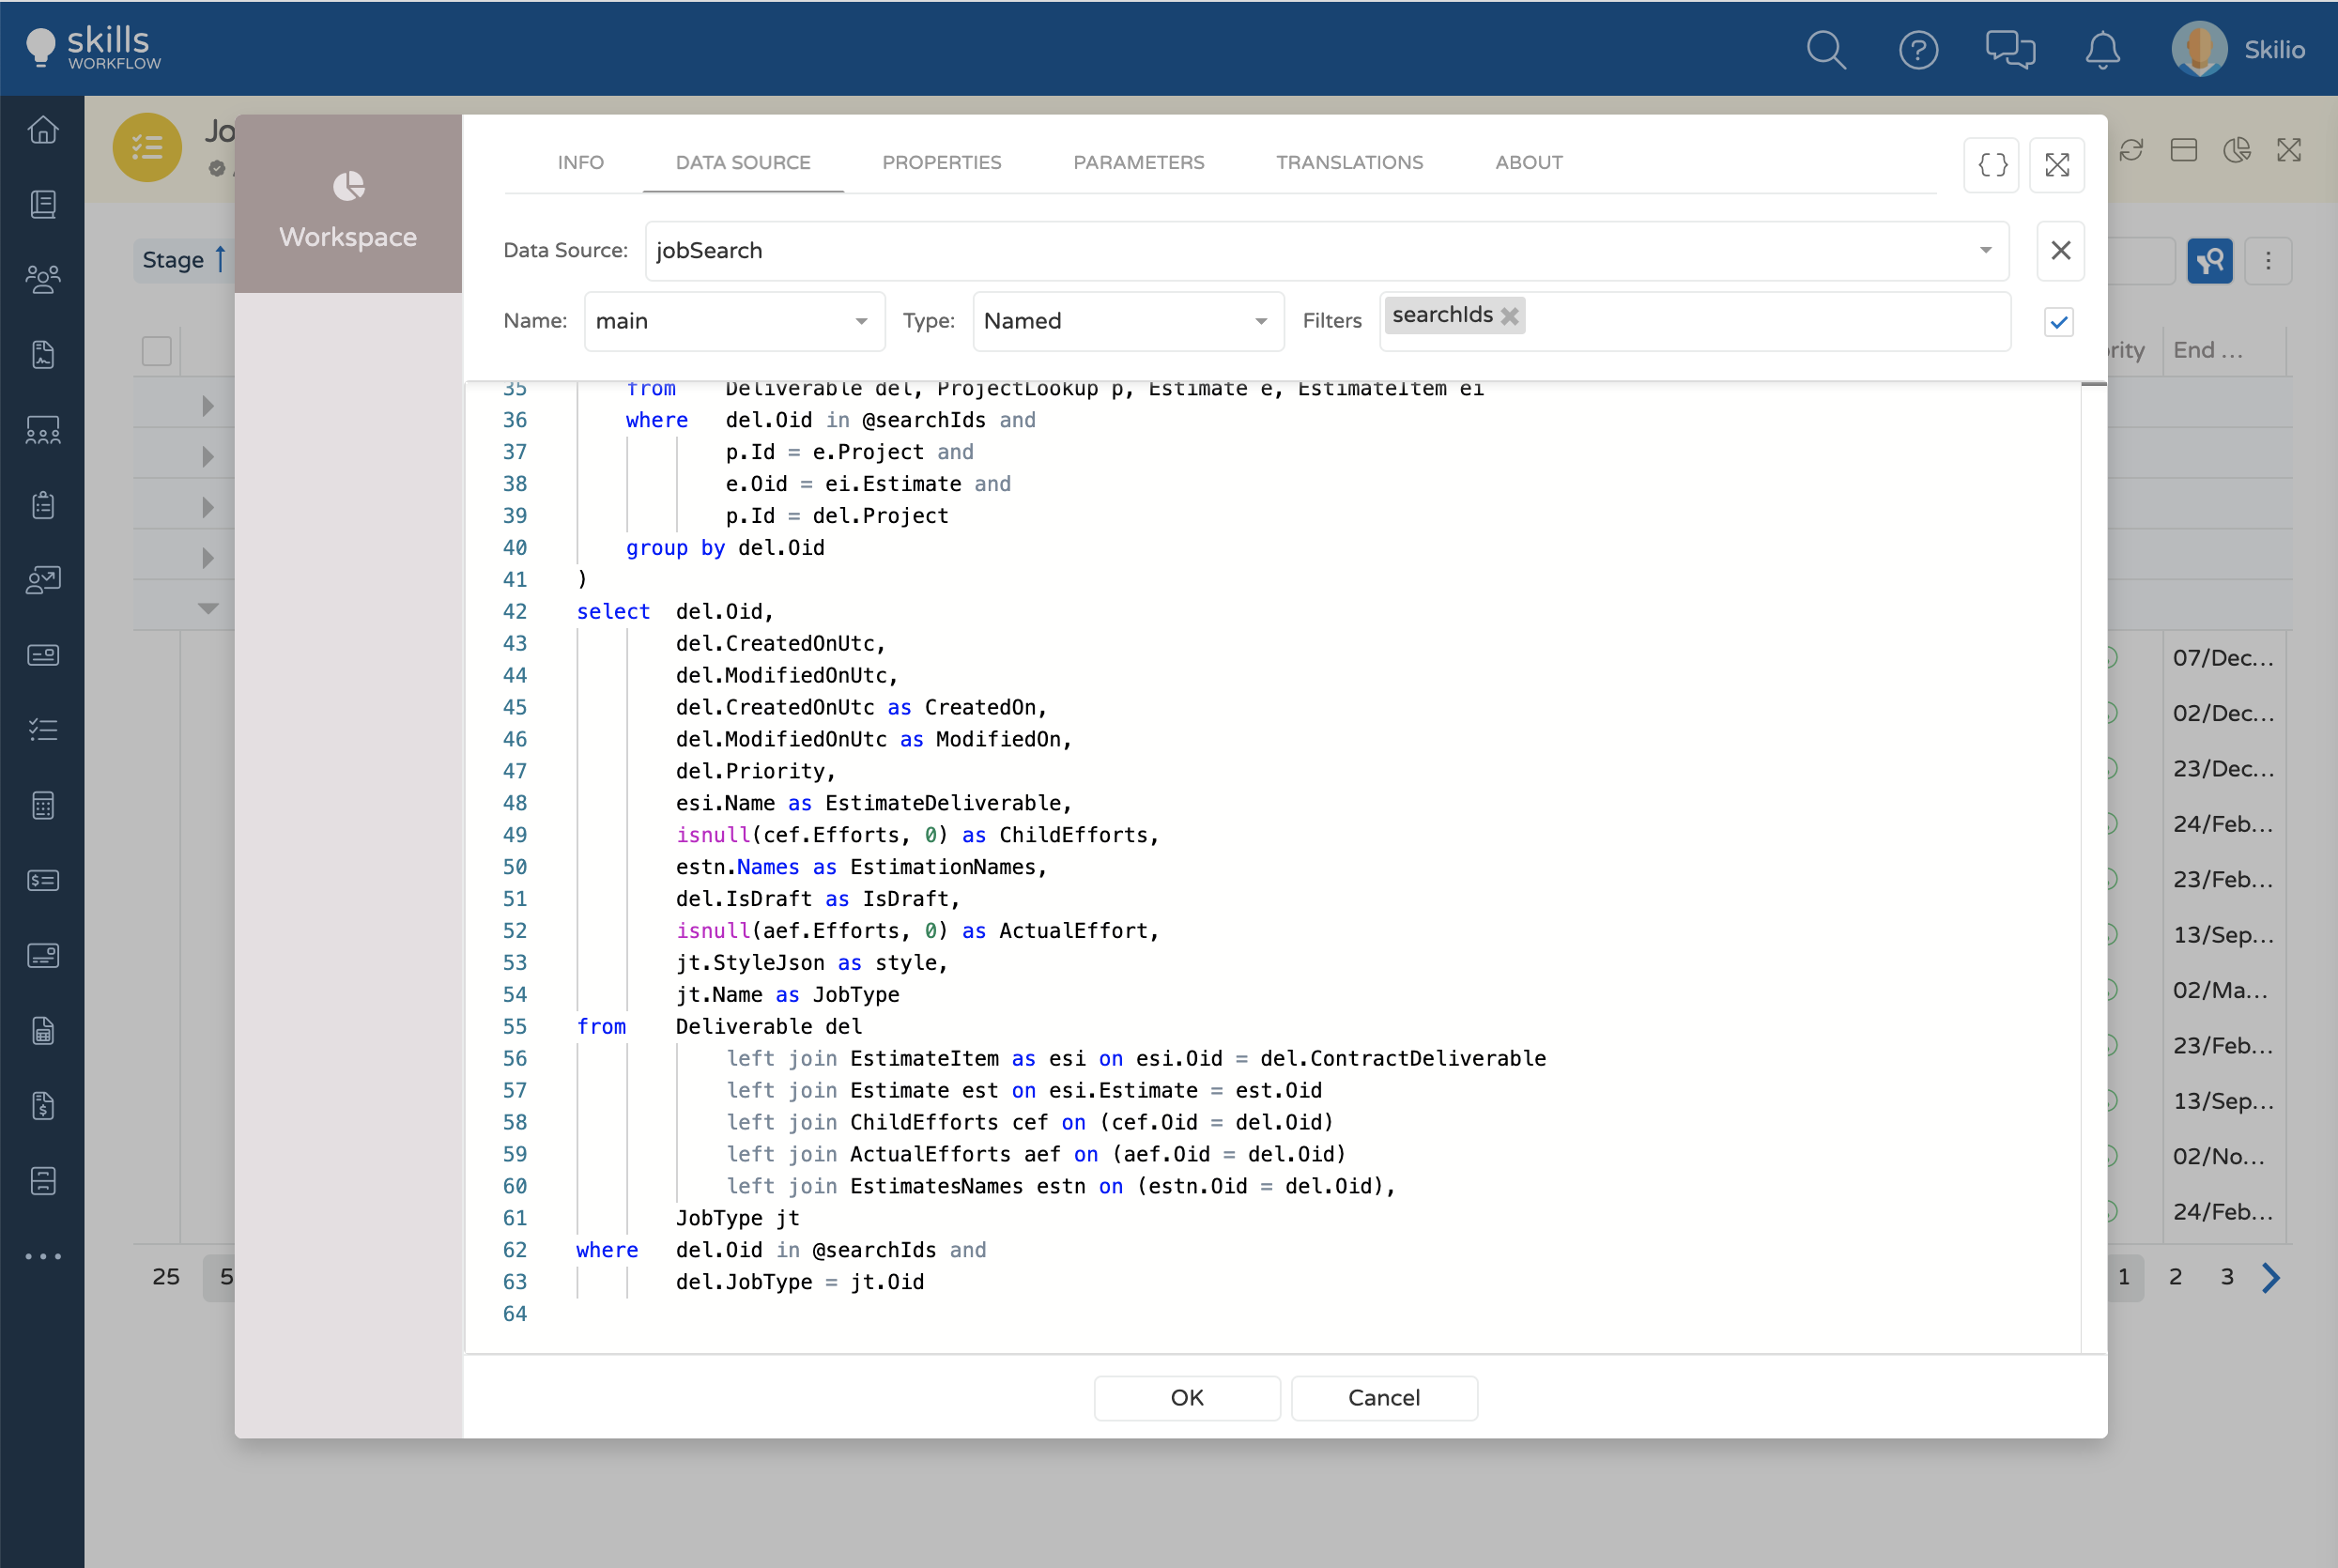Go to Home in left sidebar
The image size is (2338, 1568).
[x=43, y=130]
